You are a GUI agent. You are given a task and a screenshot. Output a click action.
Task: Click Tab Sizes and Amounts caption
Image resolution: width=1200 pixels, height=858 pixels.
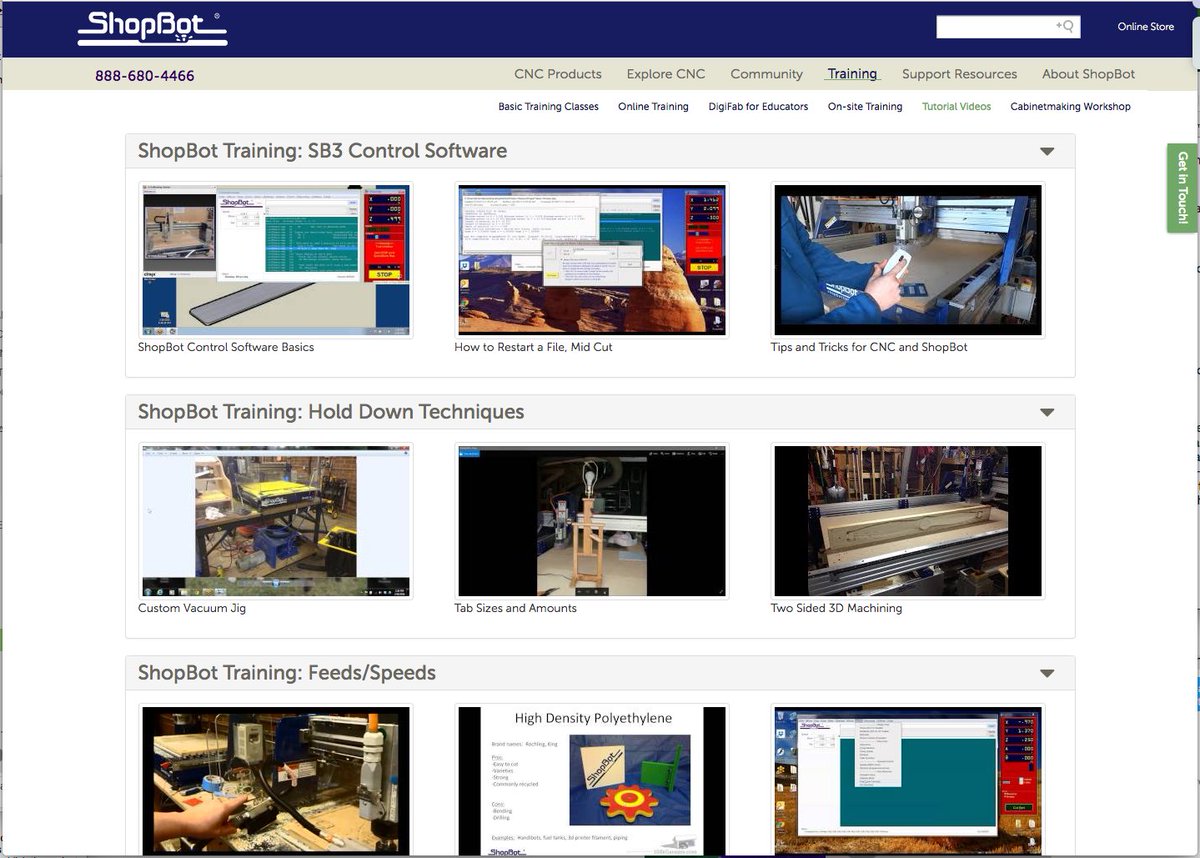[x=515, y=608]
